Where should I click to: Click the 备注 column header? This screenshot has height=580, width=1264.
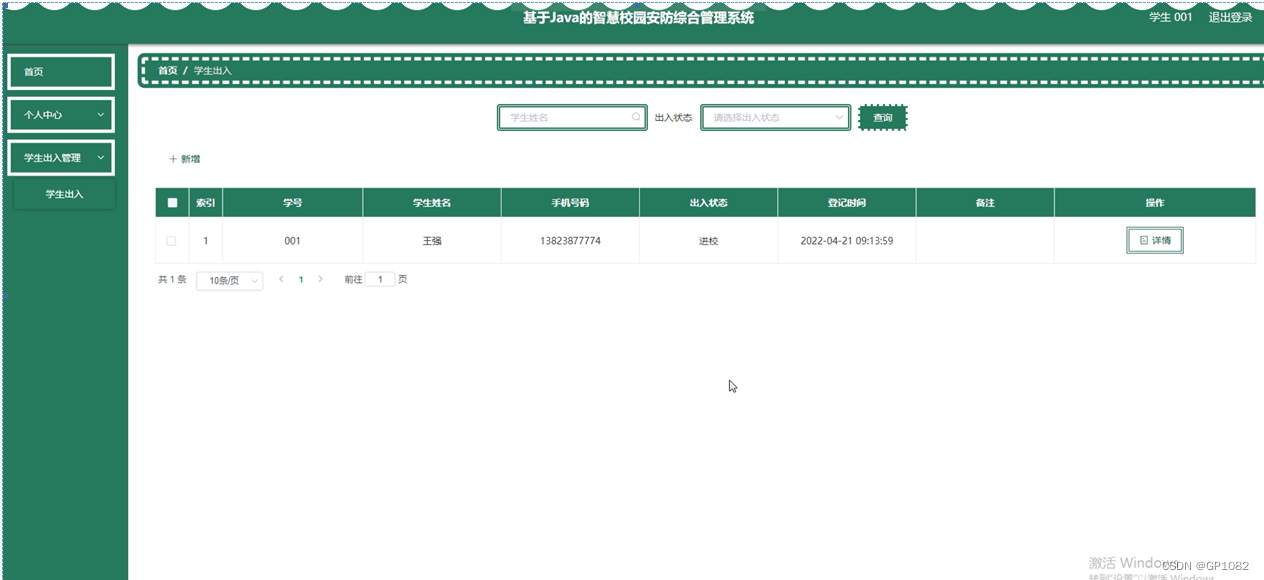coord(985,203)
